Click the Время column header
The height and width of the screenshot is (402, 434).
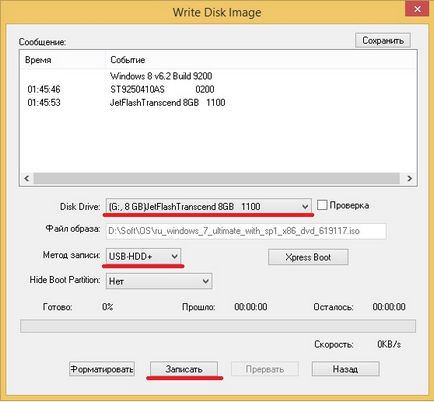point(63,60)
